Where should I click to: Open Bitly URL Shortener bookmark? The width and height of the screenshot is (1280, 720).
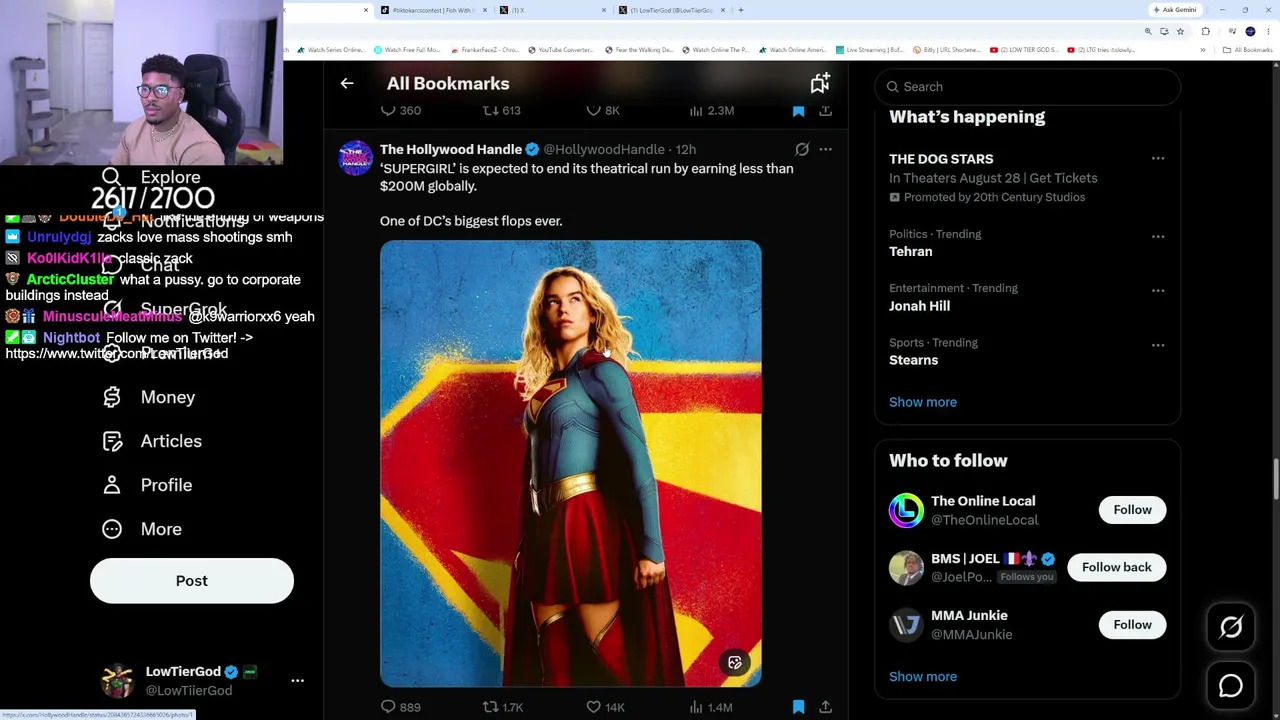click(x=945, y=50)
